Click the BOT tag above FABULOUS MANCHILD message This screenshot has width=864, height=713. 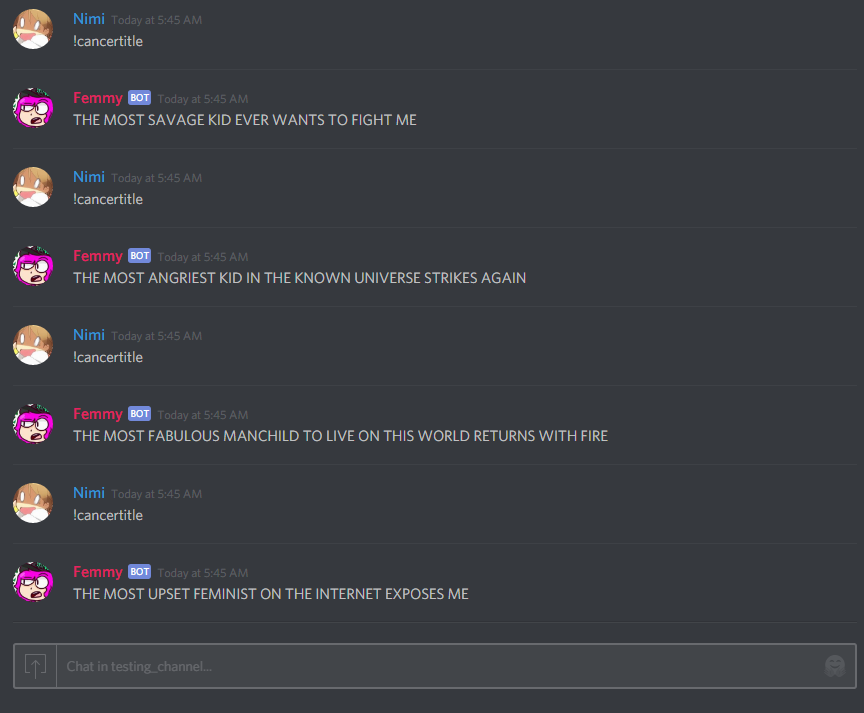139,413
